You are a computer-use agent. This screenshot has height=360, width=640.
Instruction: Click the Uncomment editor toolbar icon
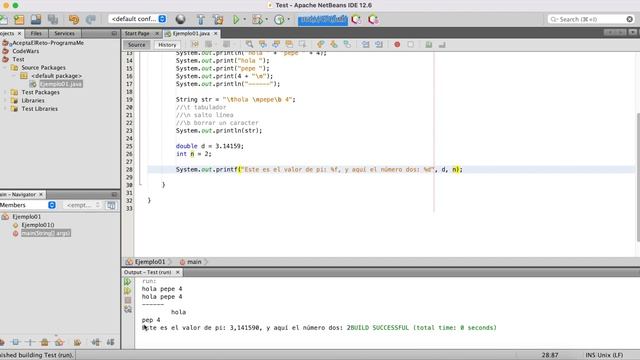pyautogui.click(x=442, y=44)
